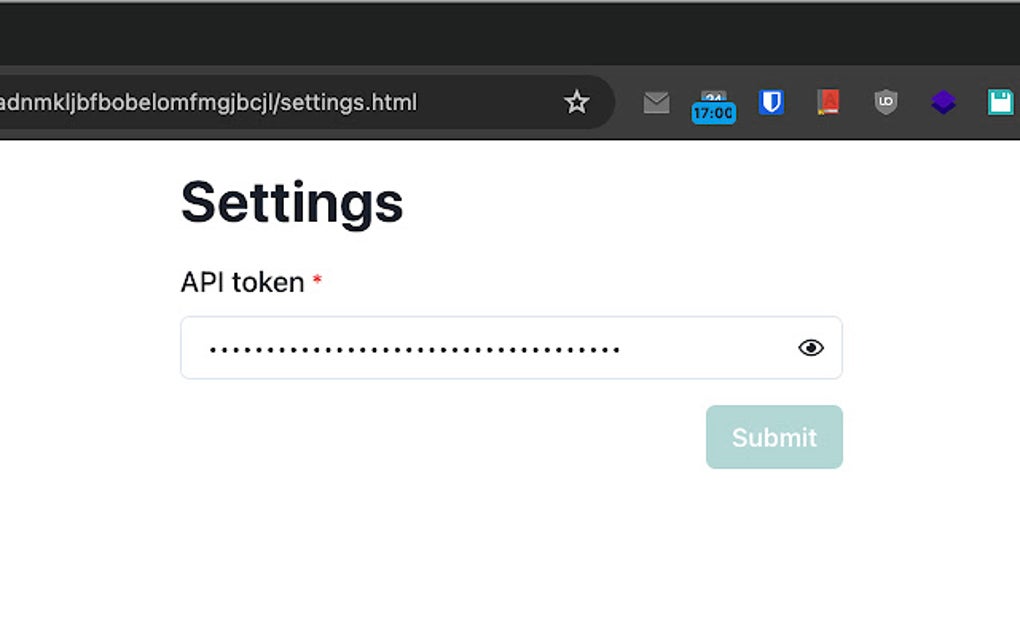The height and width of the screenshot is (638, 1020).
Task: Open the mail envelope extension
Action: (656, 102)
